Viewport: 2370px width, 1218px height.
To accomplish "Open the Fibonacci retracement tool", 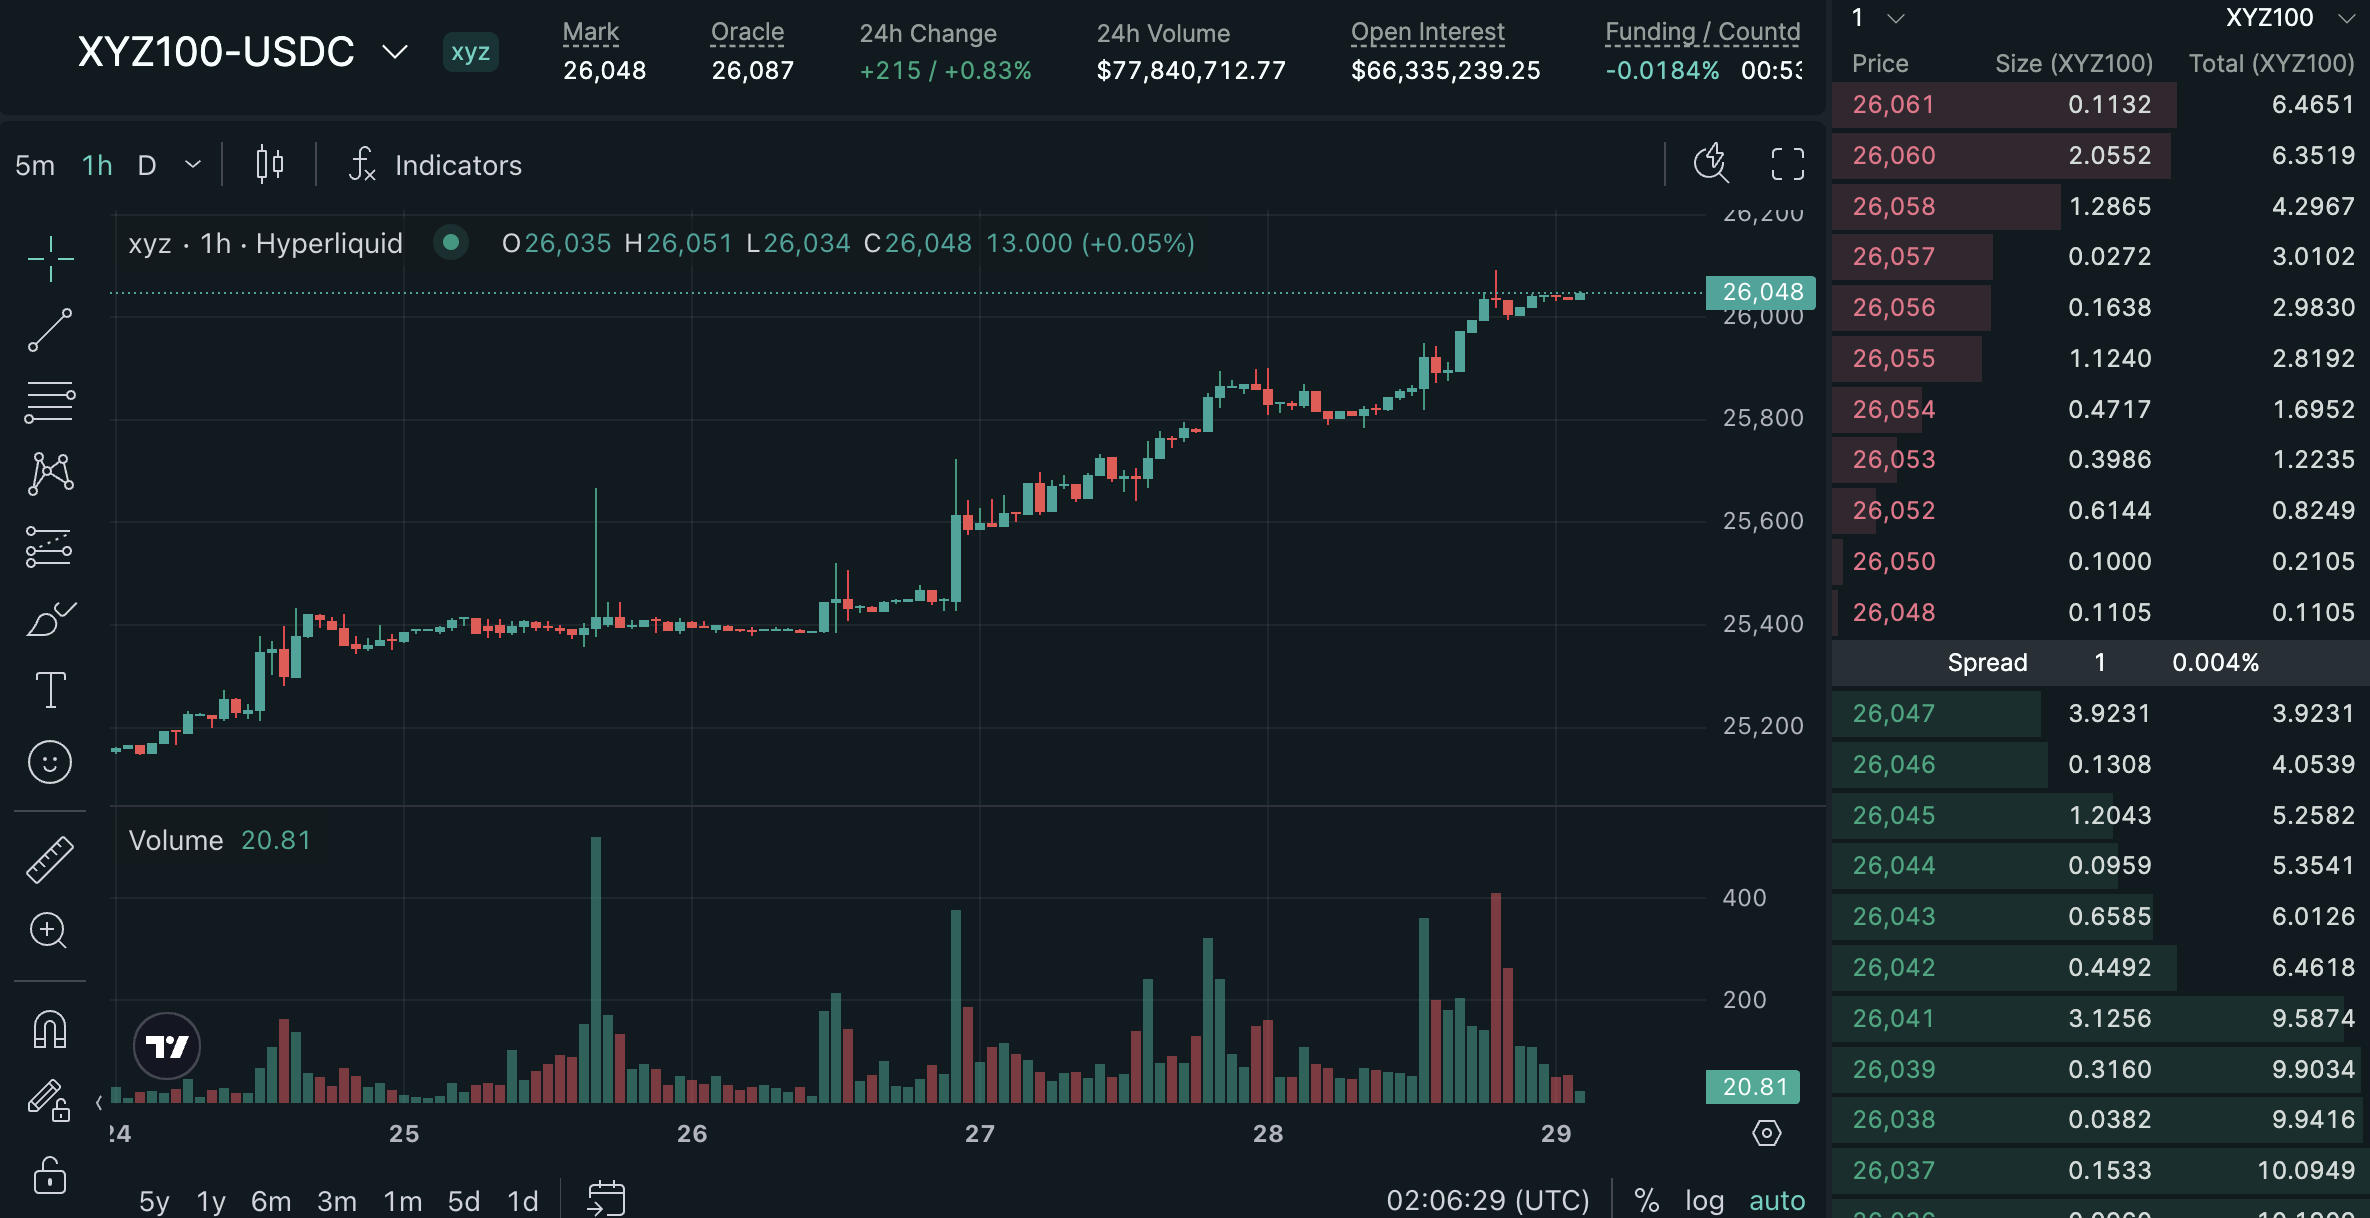I will click(x=50, y=402).
